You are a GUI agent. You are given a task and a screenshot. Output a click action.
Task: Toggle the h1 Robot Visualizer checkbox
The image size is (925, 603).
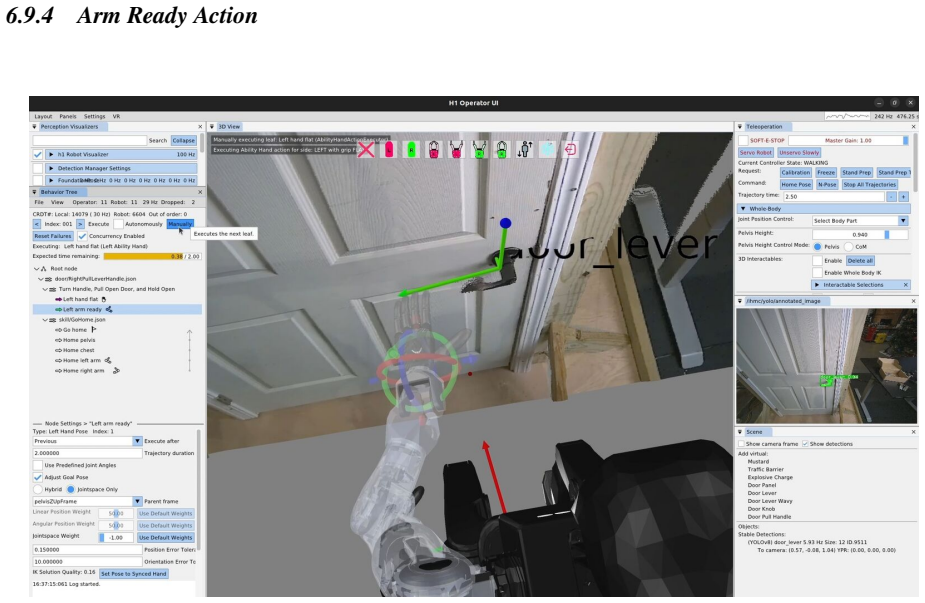coord(38,155)
